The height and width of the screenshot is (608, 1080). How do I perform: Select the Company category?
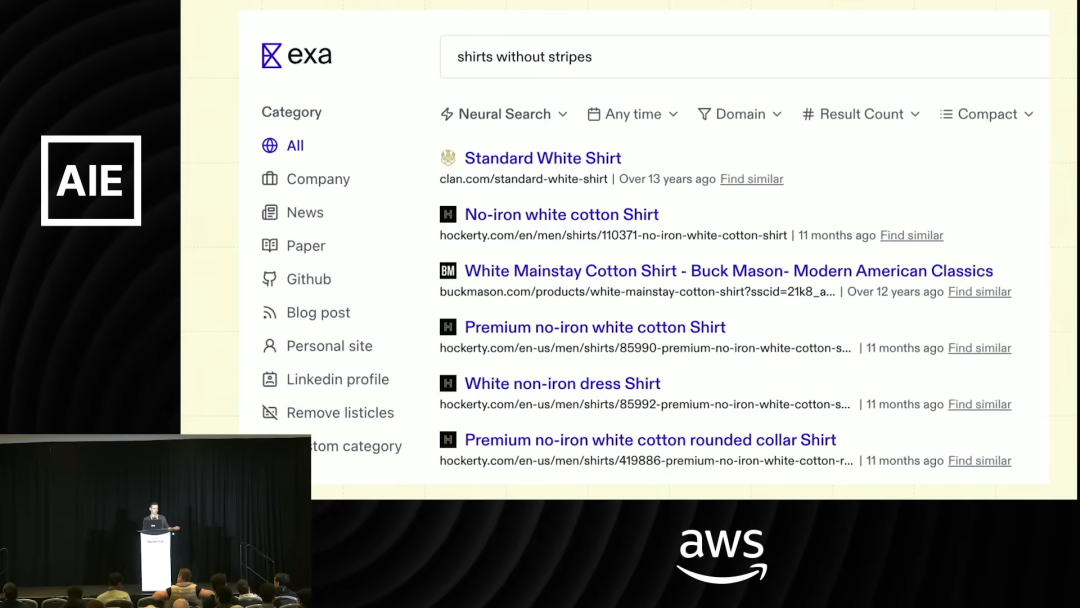pos(306,179)
